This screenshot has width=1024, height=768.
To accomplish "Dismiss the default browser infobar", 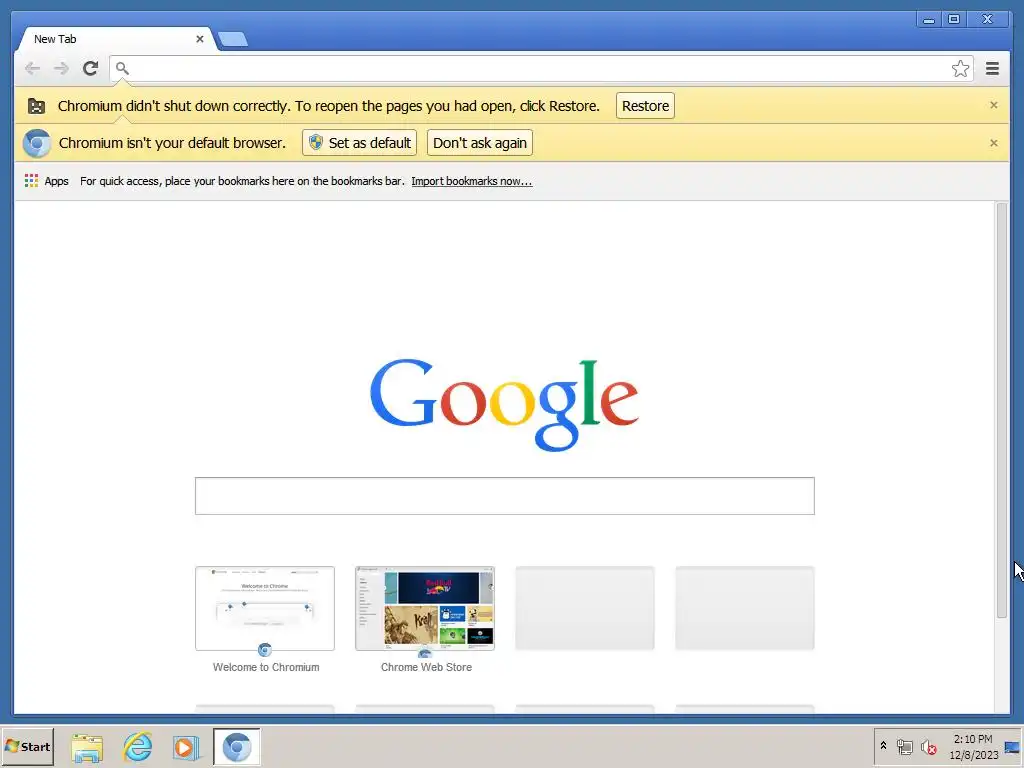I will point(993,143).
